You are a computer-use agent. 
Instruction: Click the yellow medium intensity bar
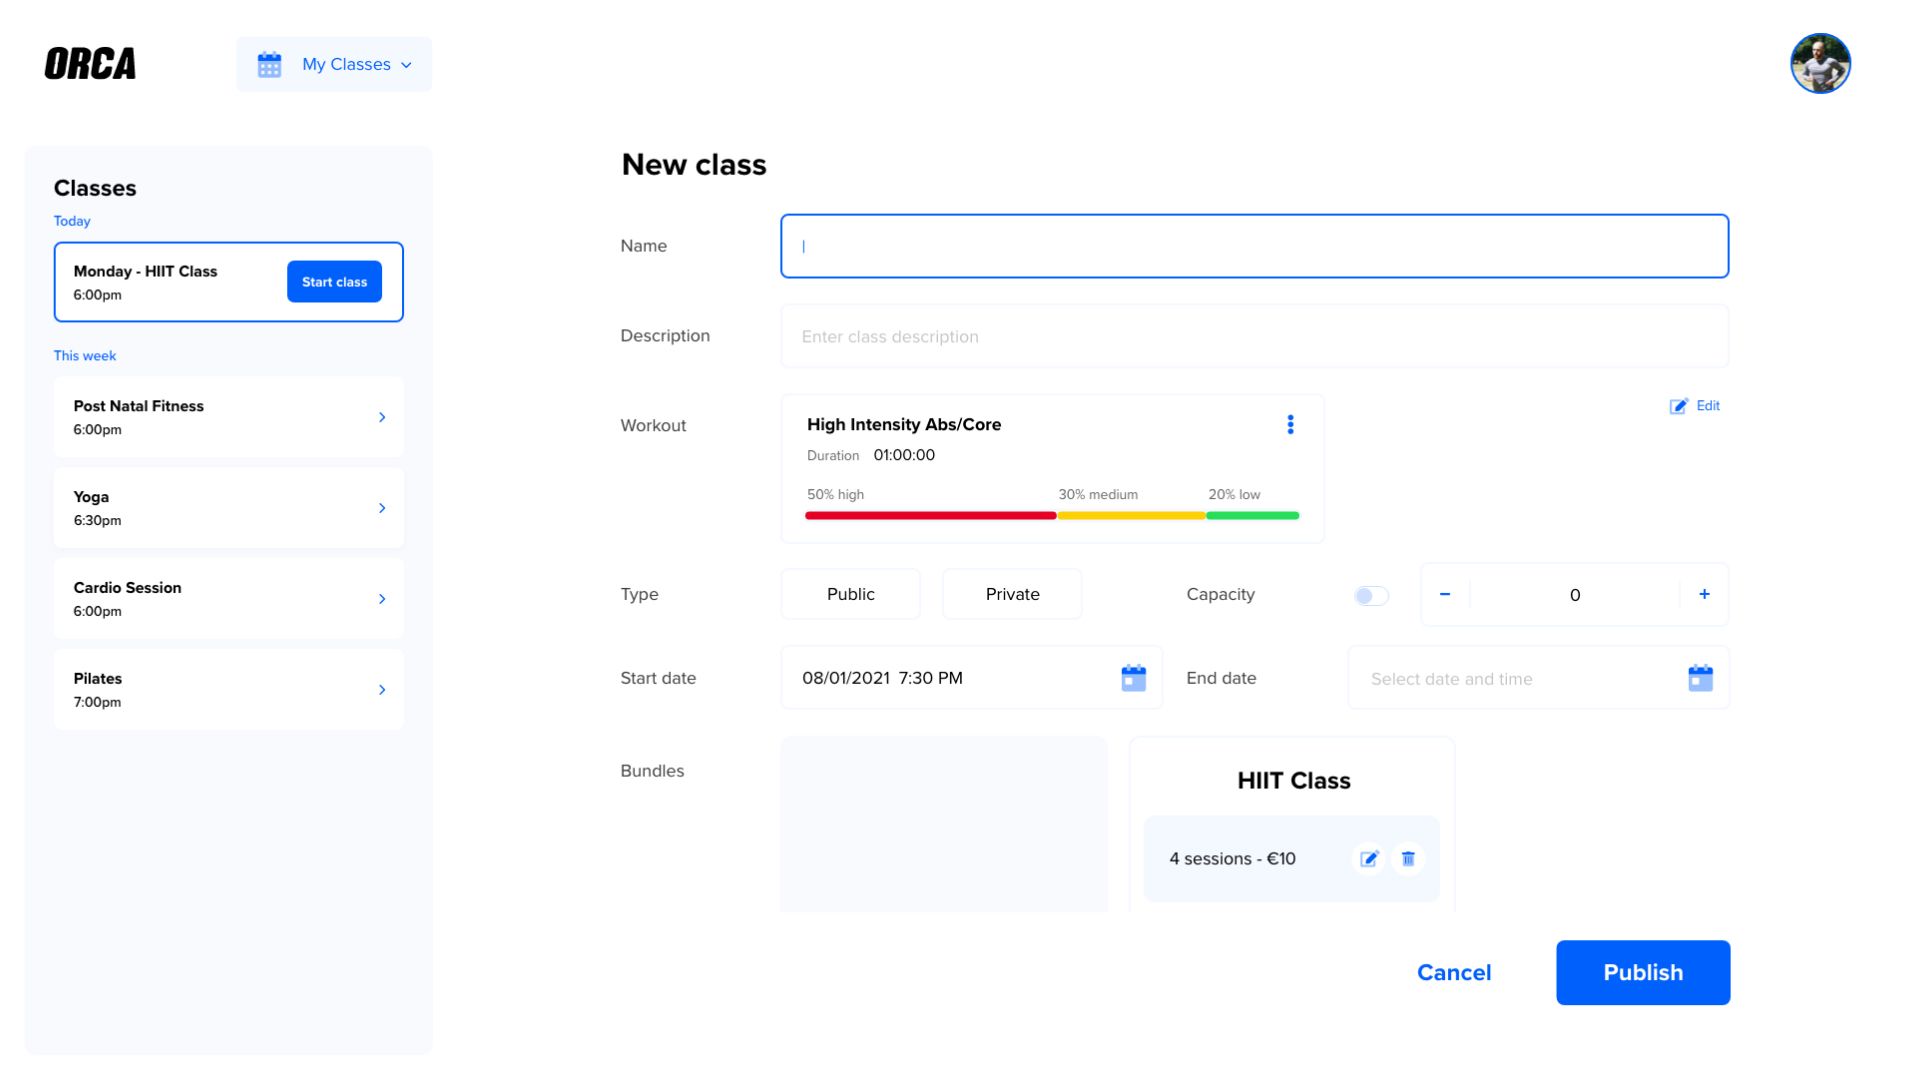(1131, 516)
